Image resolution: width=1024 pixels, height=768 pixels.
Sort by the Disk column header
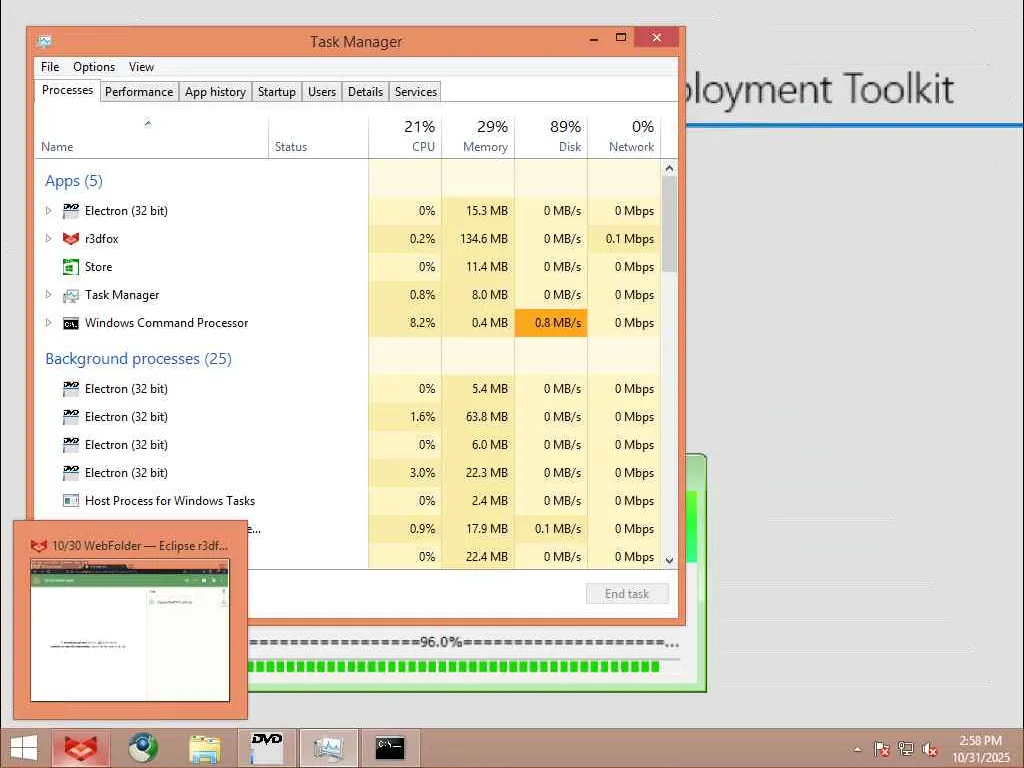551,136
